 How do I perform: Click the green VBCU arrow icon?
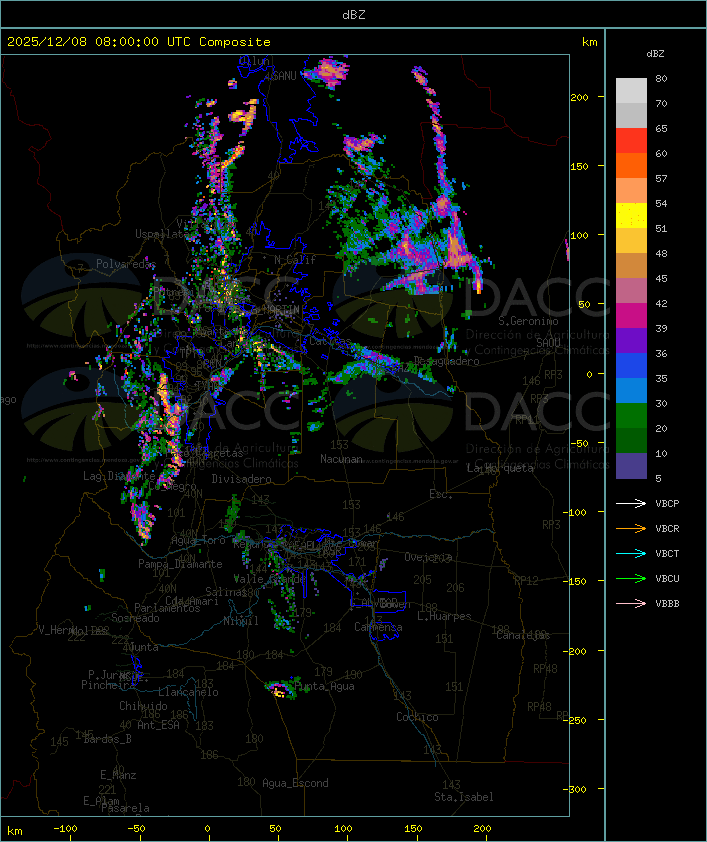click(x=631, y=578)
